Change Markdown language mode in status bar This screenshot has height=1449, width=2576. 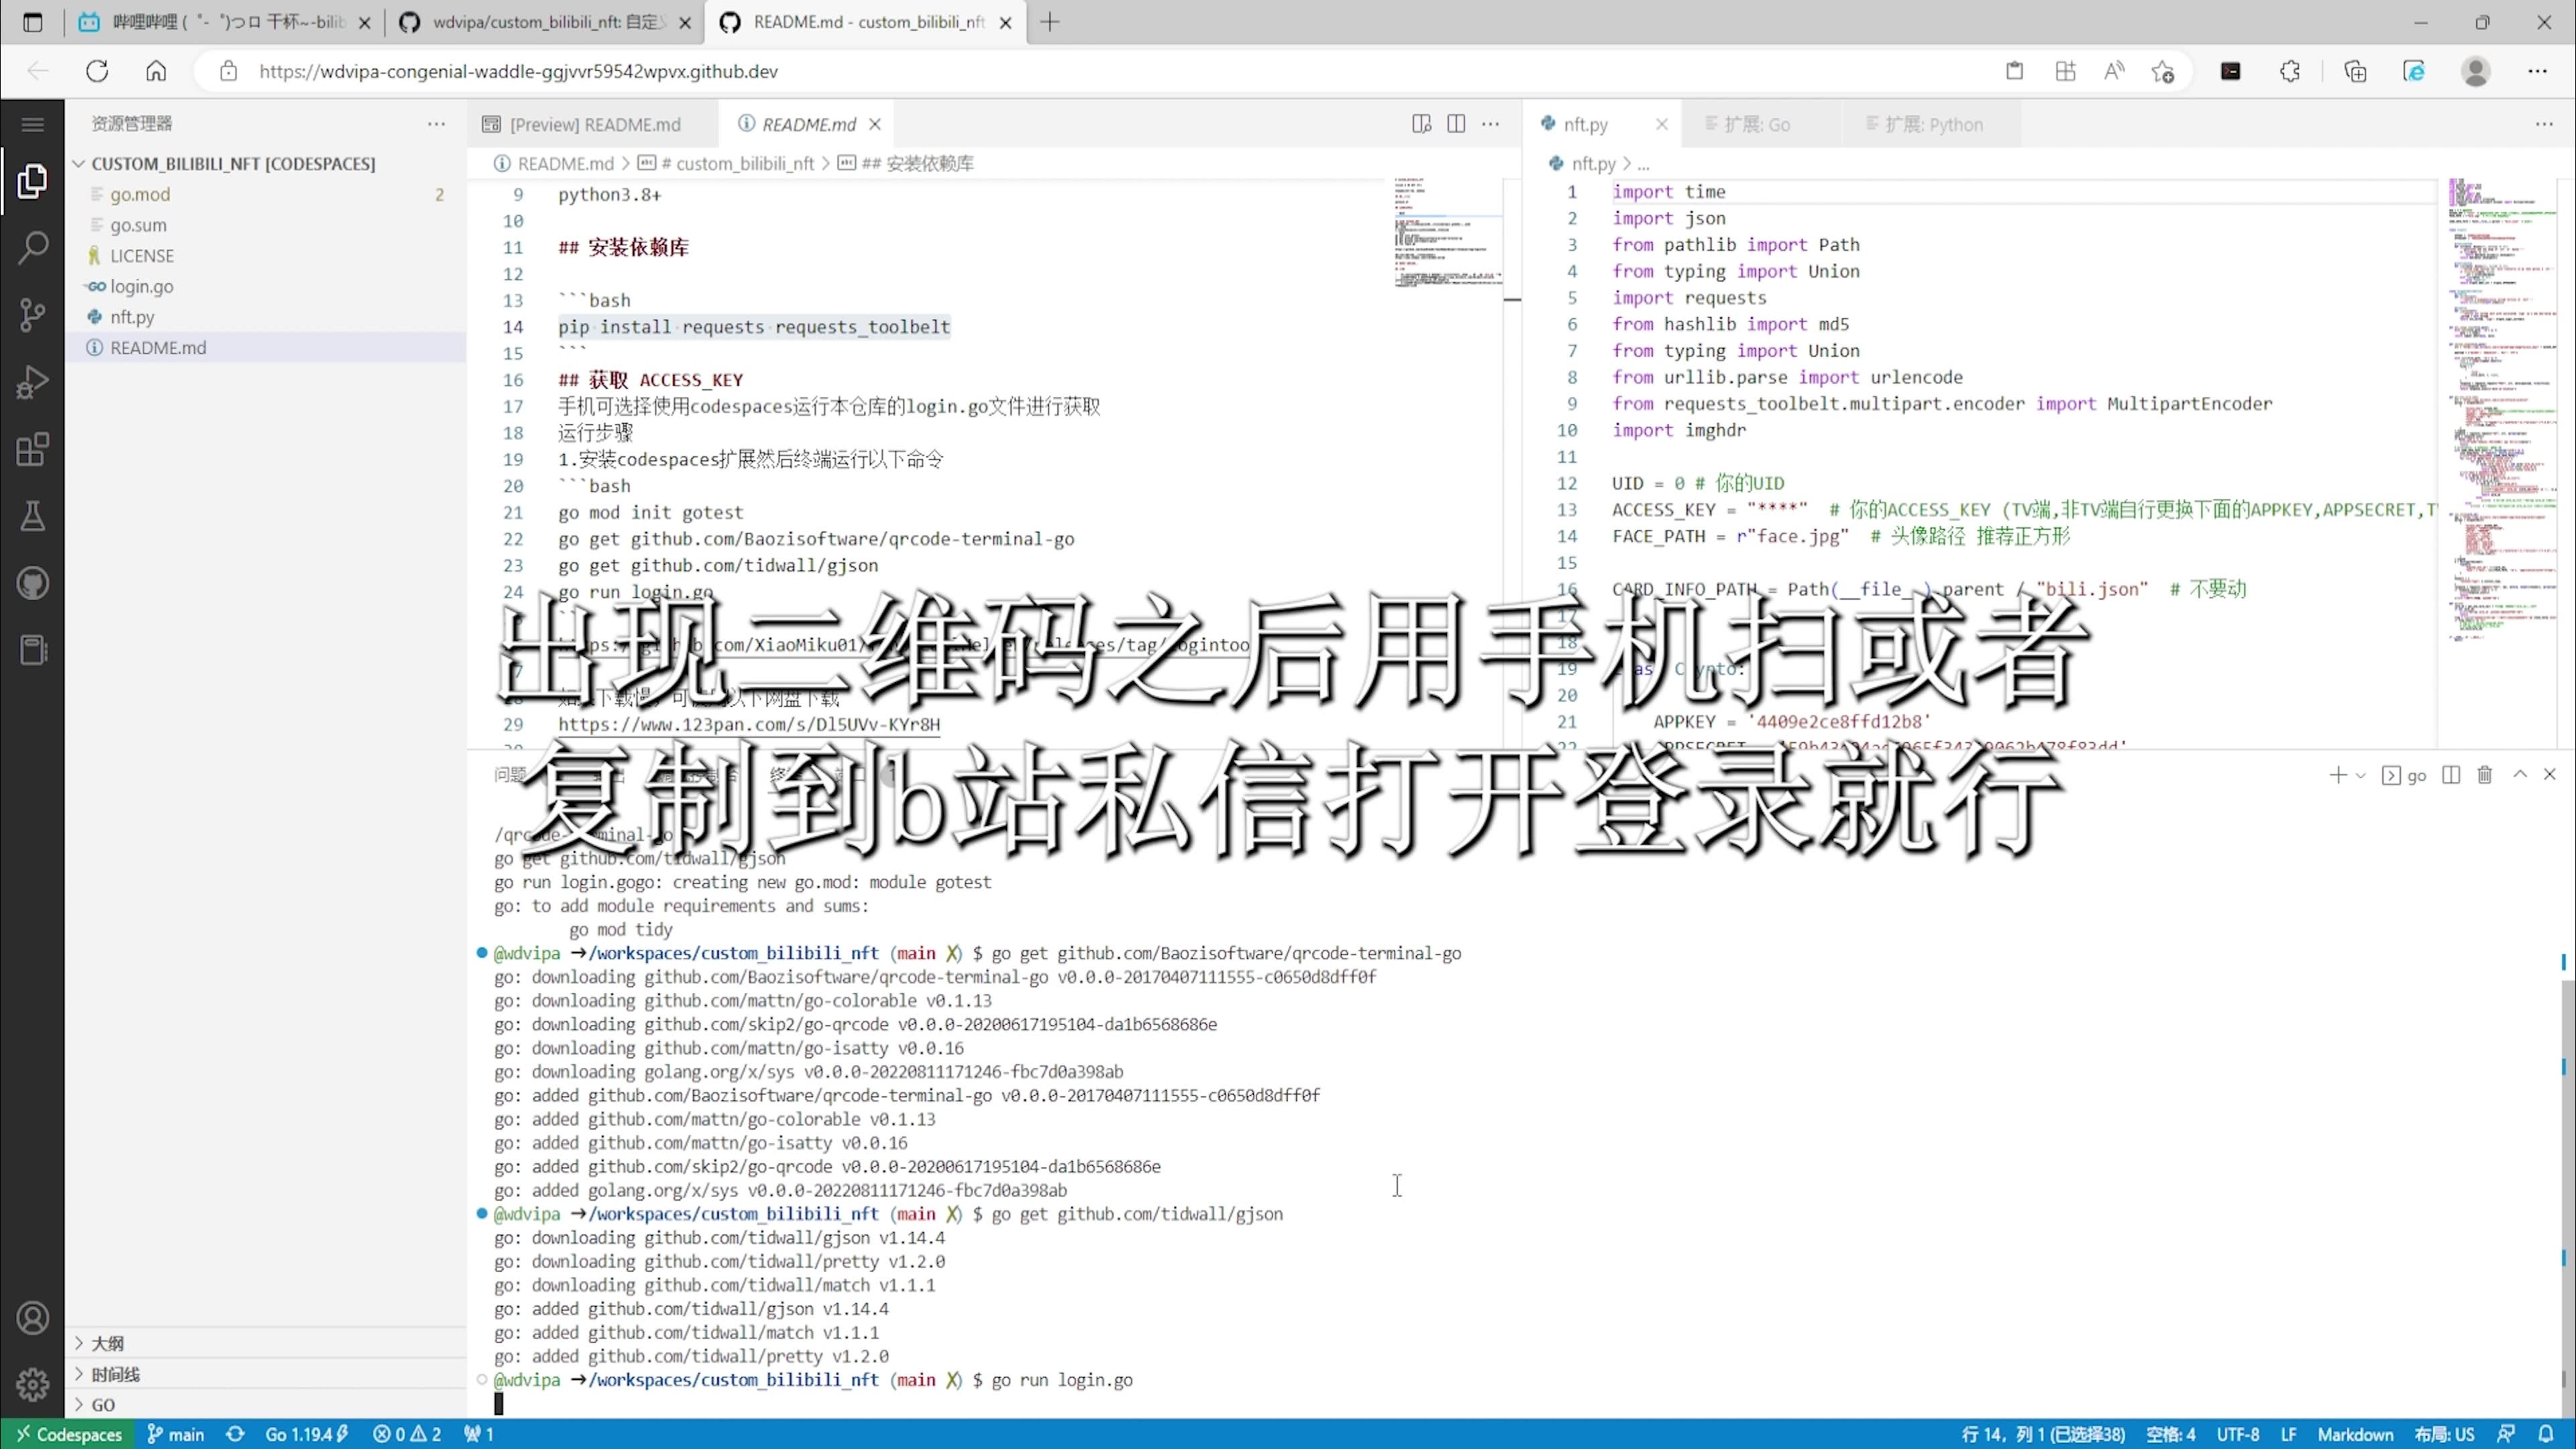click(2355, 1434)
